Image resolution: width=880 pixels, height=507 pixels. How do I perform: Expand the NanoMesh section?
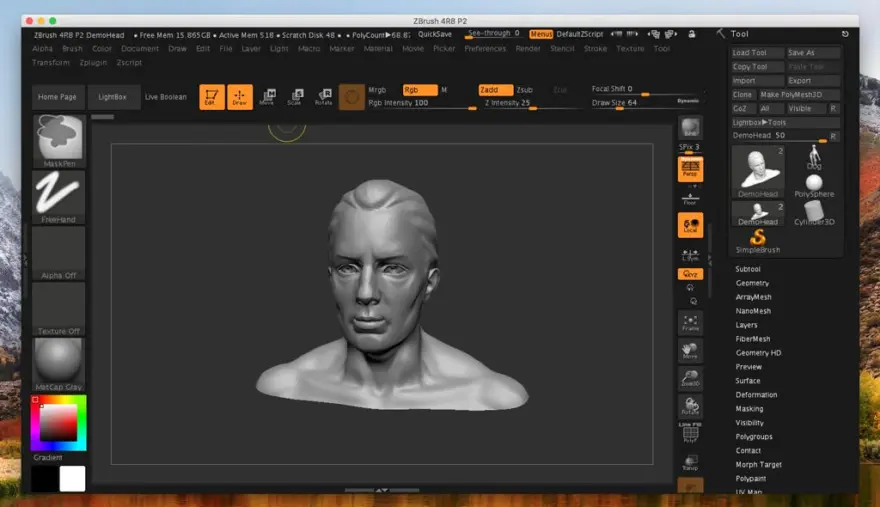pos(753,311)
